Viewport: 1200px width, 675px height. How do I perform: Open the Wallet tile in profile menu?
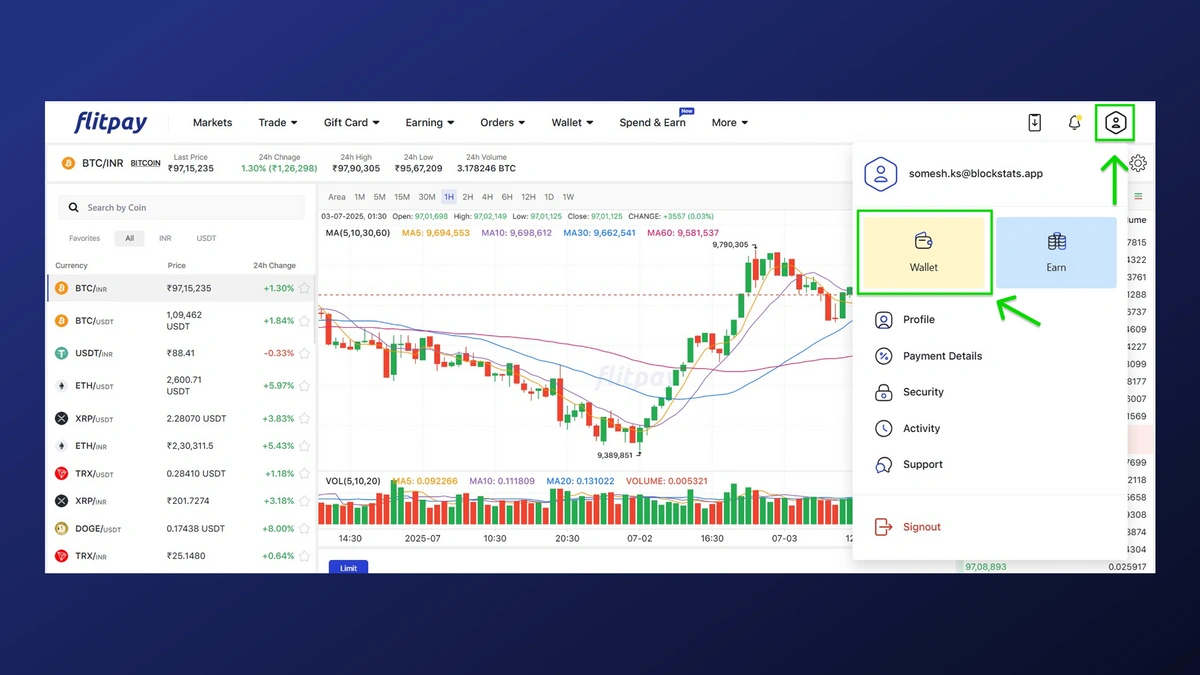pyautogui.click(x=923, y=252)
